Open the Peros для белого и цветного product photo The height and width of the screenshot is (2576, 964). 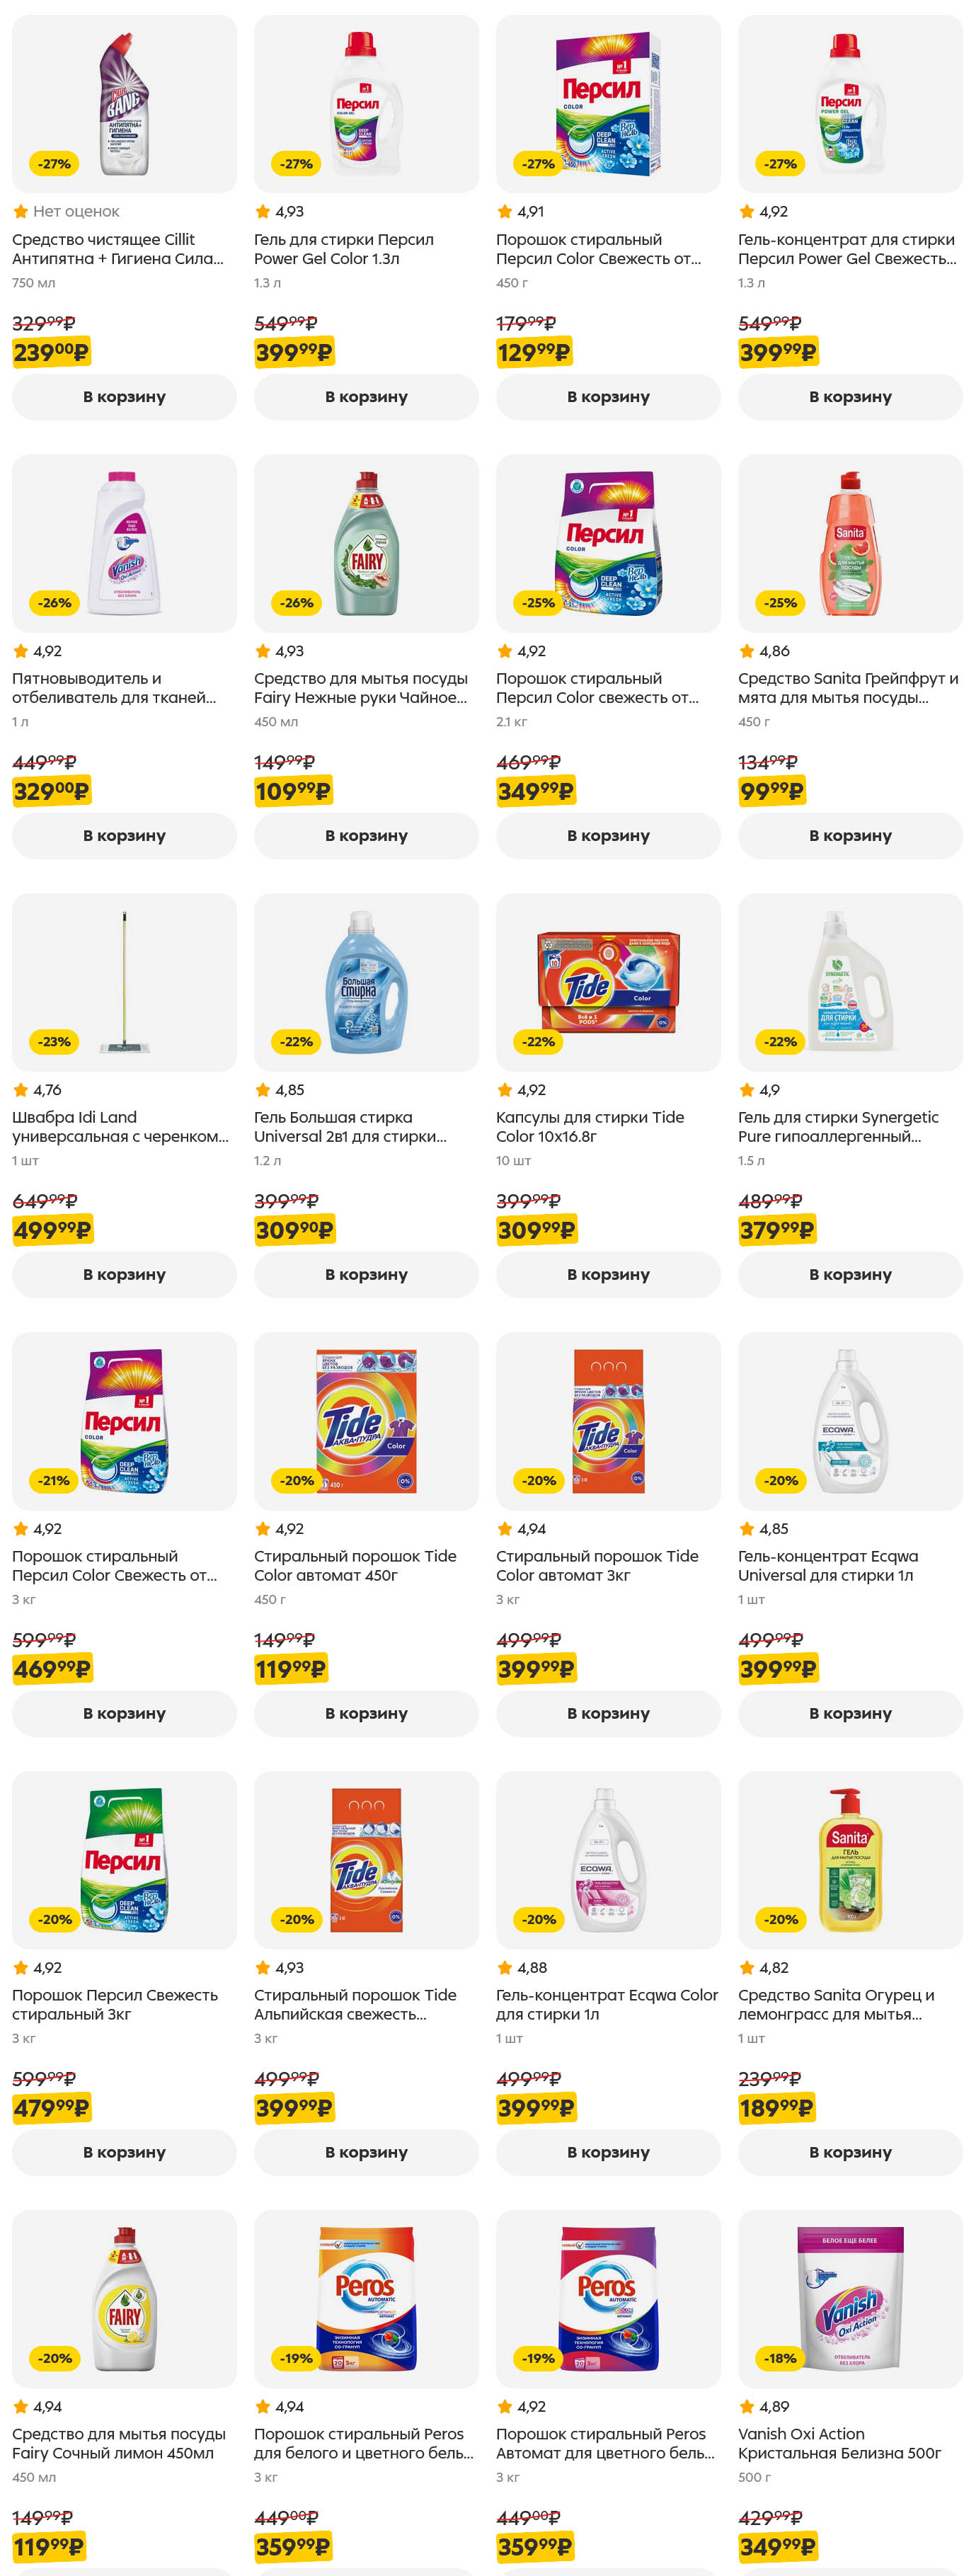point(366,2299)
